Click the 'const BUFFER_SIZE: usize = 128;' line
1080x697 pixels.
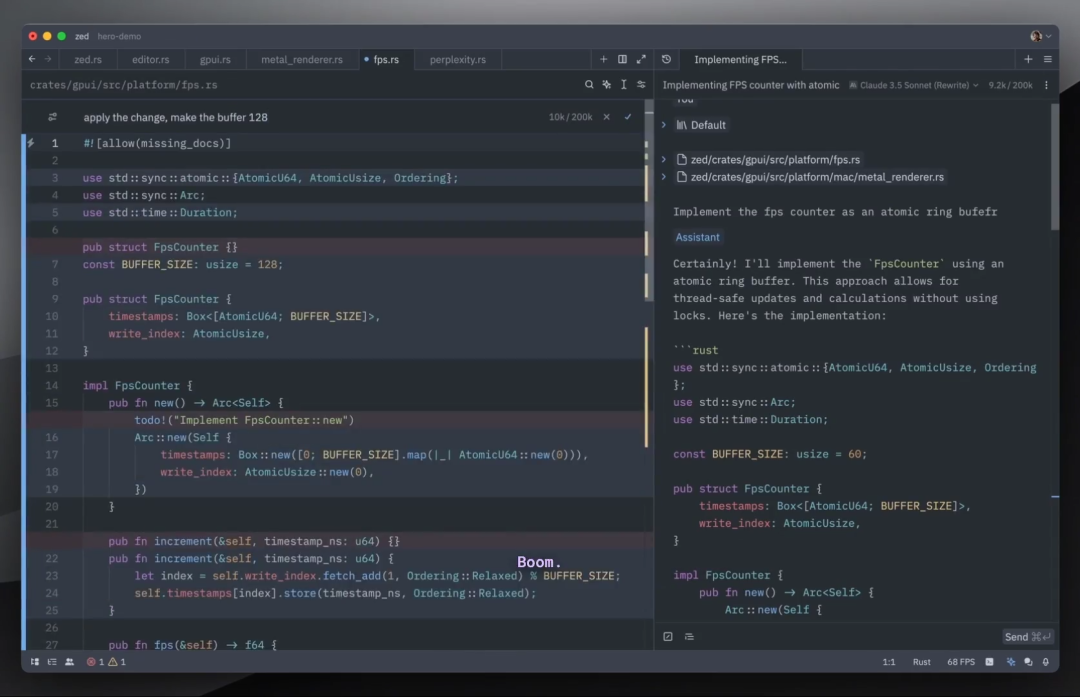tap(183, 264)
